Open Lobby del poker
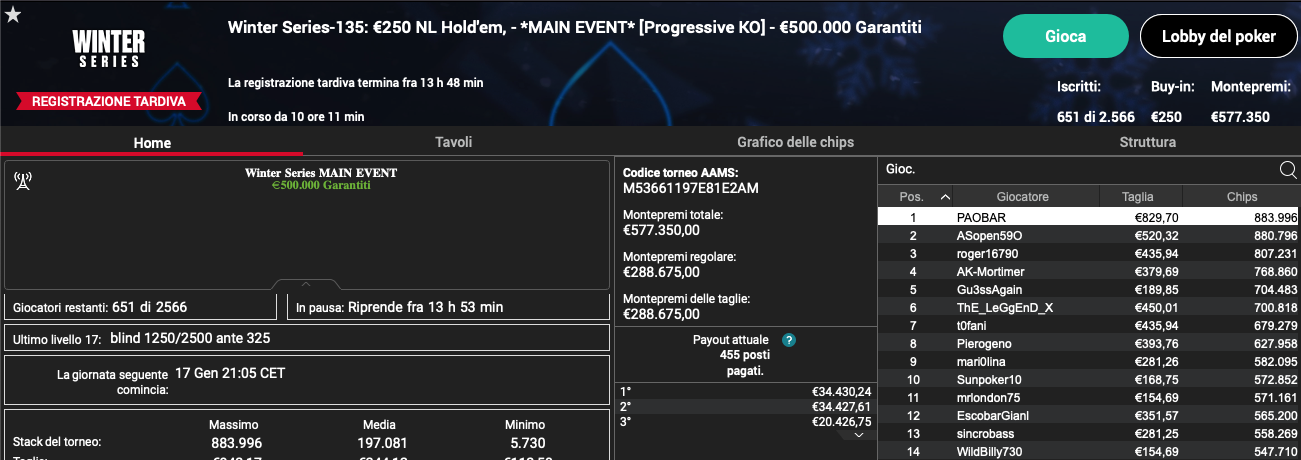 click(x=1218, y=36)
